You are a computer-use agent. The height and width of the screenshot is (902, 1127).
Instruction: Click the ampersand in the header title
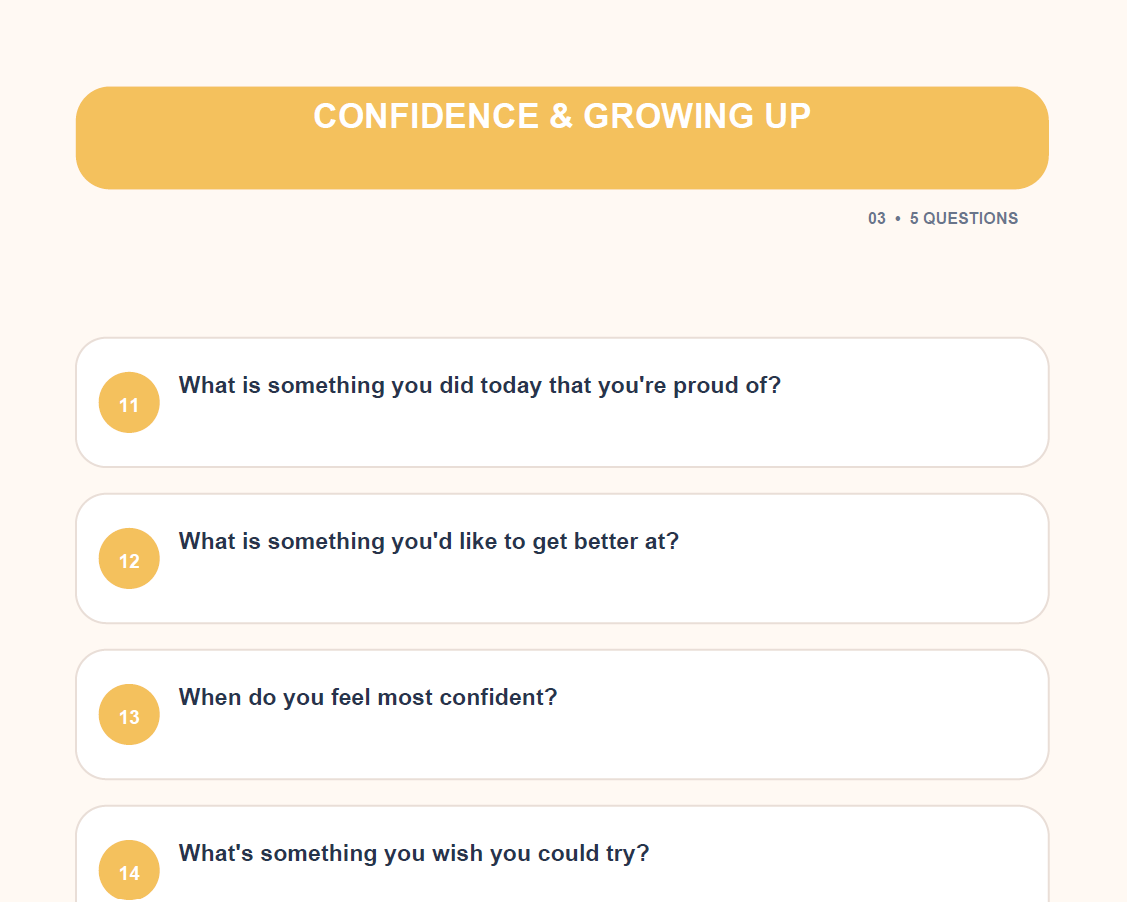(x=561, y=116)
